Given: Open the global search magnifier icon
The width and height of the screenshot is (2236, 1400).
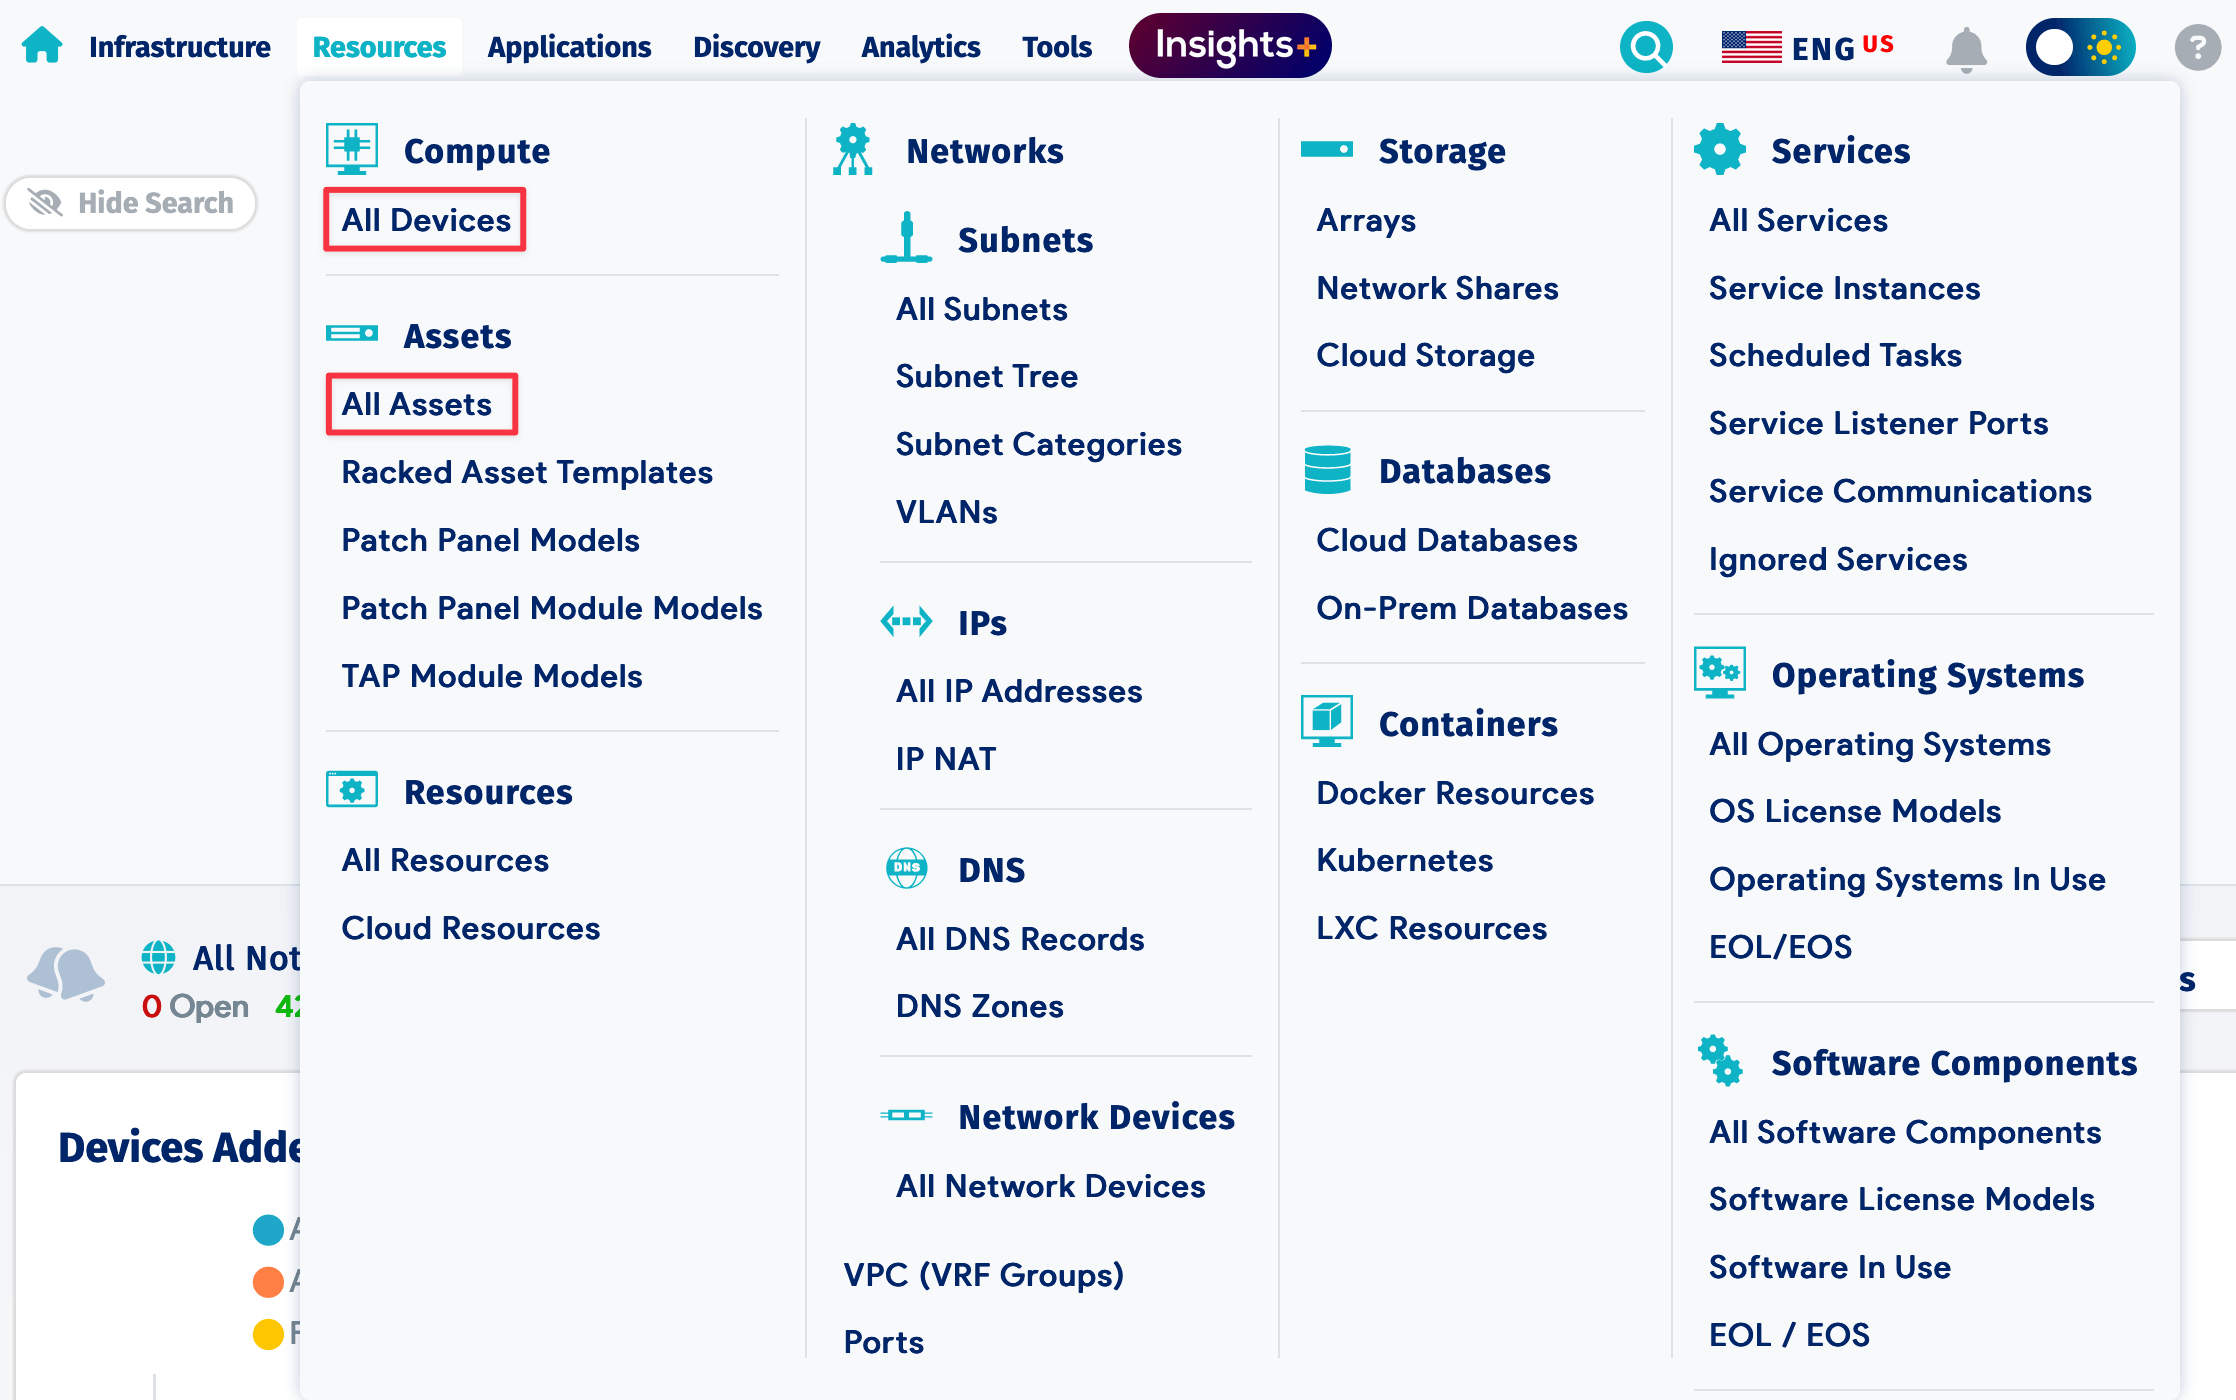Looking at the screenshot, I should (x=1645, y=47).
